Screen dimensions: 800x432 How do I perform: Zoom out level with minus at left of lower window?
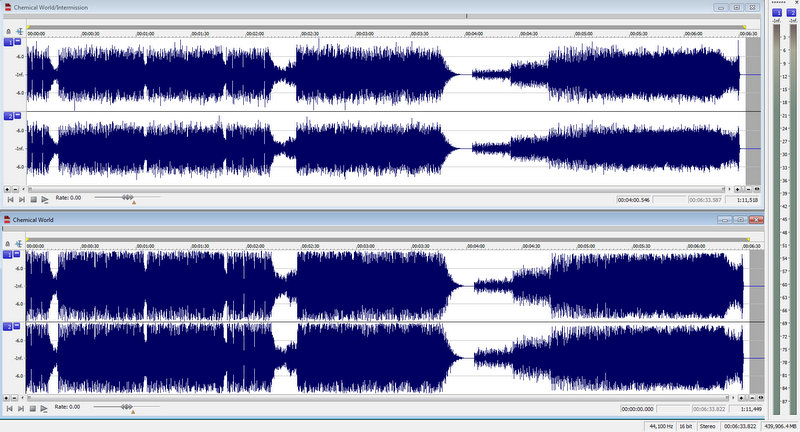(x=14, y=398)
